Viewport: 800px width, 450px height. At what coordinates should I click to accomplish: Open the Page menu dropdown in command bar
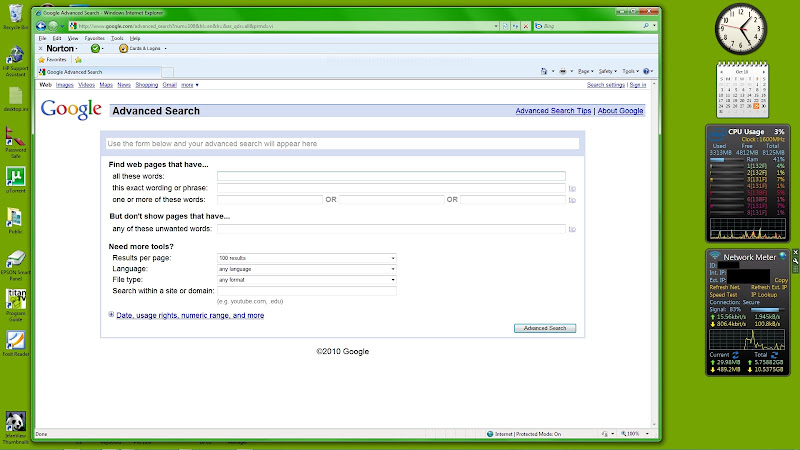[585, 71]
